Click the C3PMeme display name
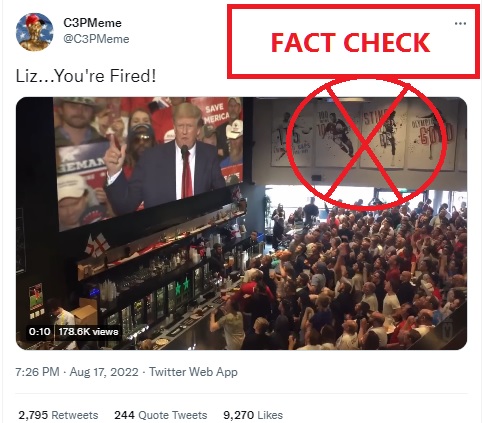Screen dimensions: 483x423 [92, 23]
